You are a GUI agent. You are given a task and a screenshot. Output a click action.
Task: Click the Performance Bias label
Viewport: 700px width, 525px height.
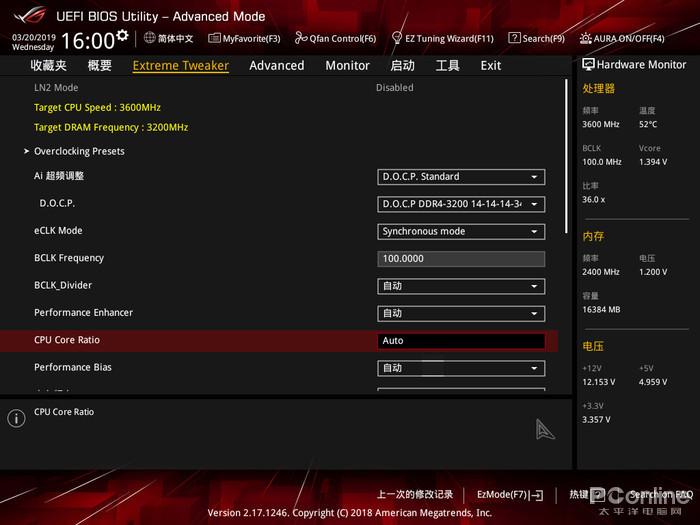pos(73,367)
